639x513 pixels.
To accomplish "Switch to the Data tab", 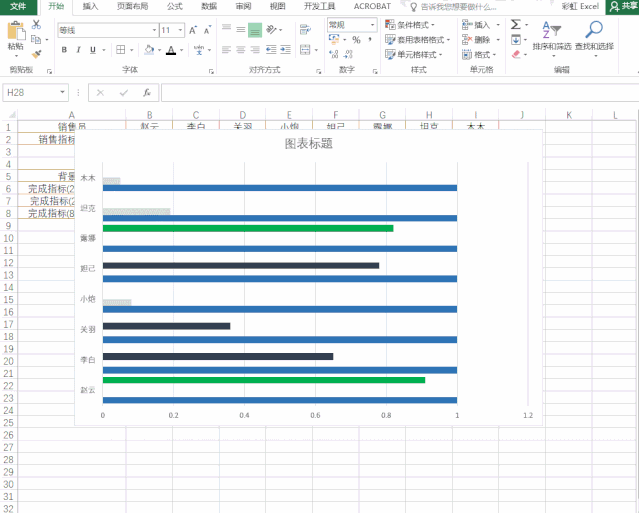I will (x=209, y=7).
